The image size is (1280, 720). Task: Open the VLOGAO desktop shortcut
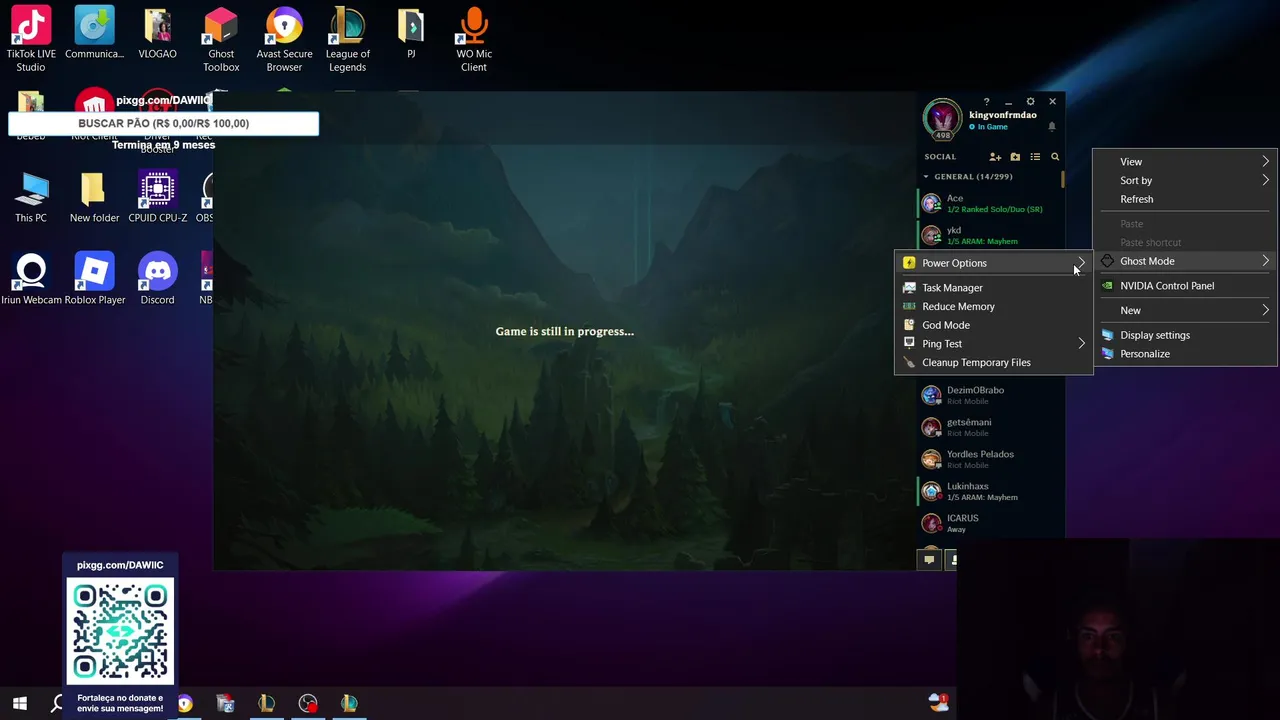[157, 35]
